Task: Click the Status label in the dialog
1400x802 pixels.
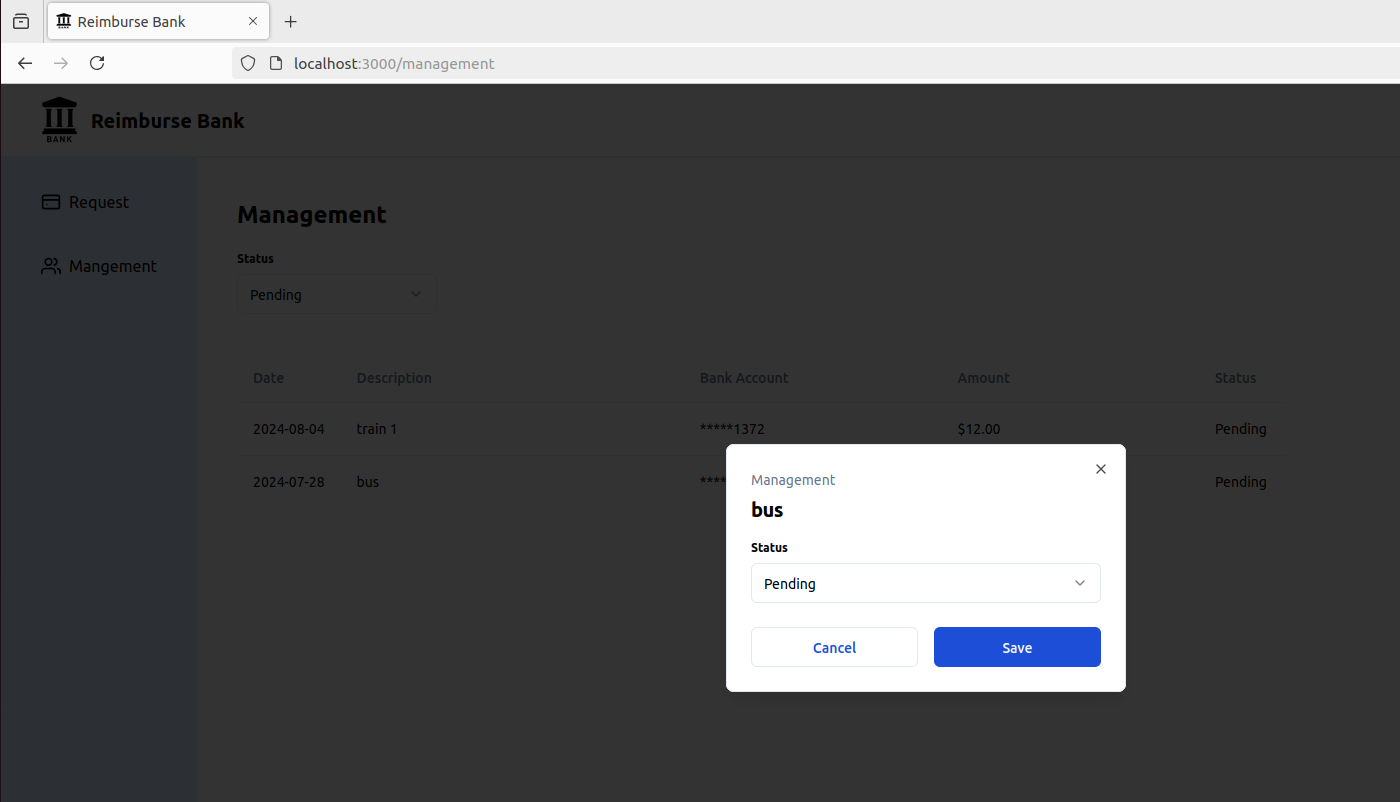Action: tap(769, 548)
